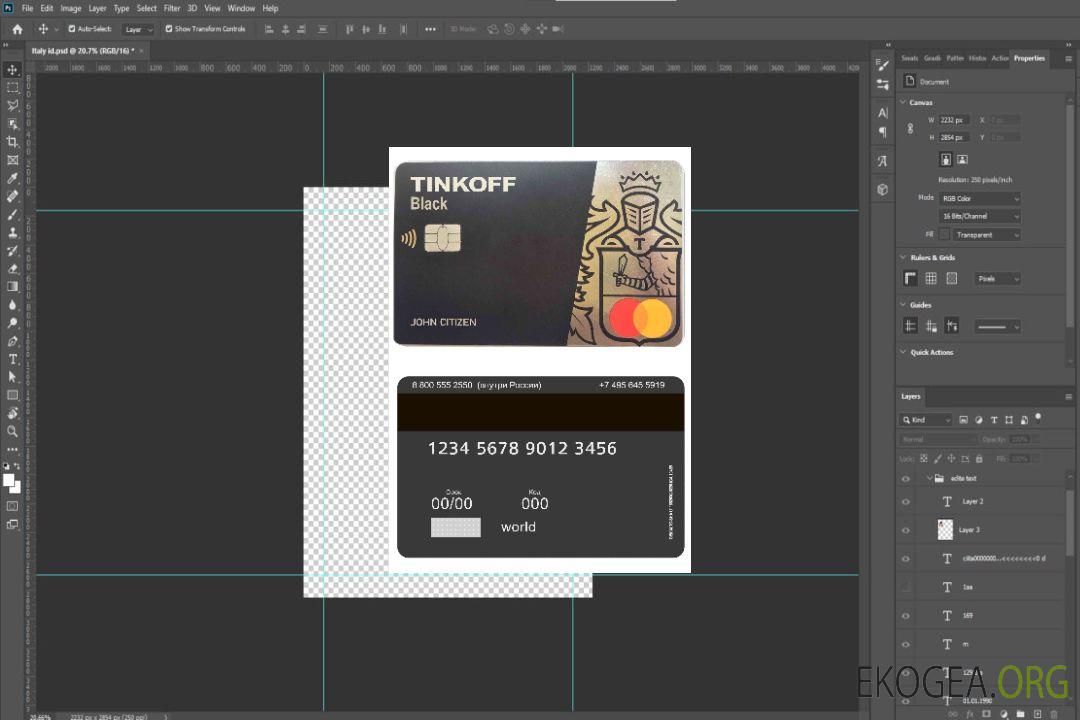Select the Hand tool
This screenshot has height=720, width=1080.
tap(12, 413)
